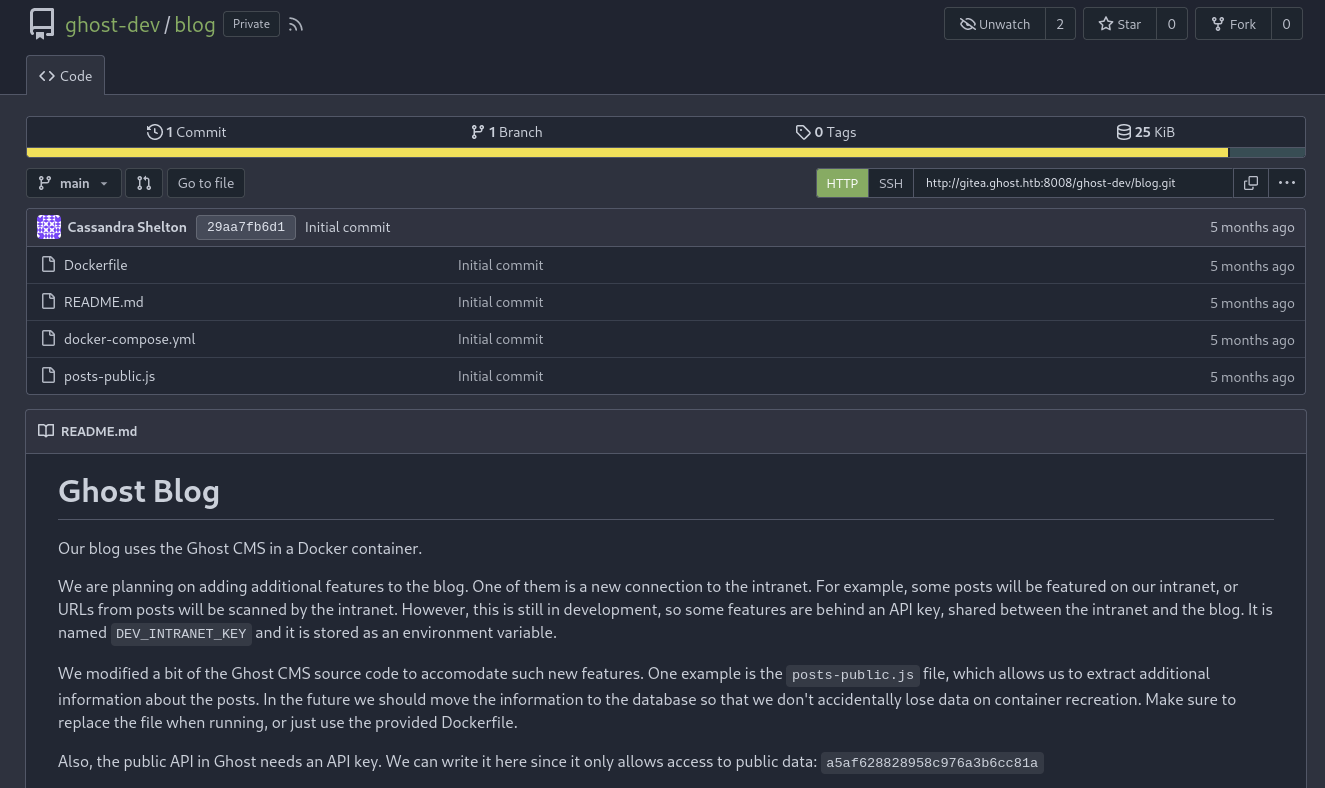Open the ghost-dev owner page
This screenshot has height=788, width=1325.
(113, 24)
